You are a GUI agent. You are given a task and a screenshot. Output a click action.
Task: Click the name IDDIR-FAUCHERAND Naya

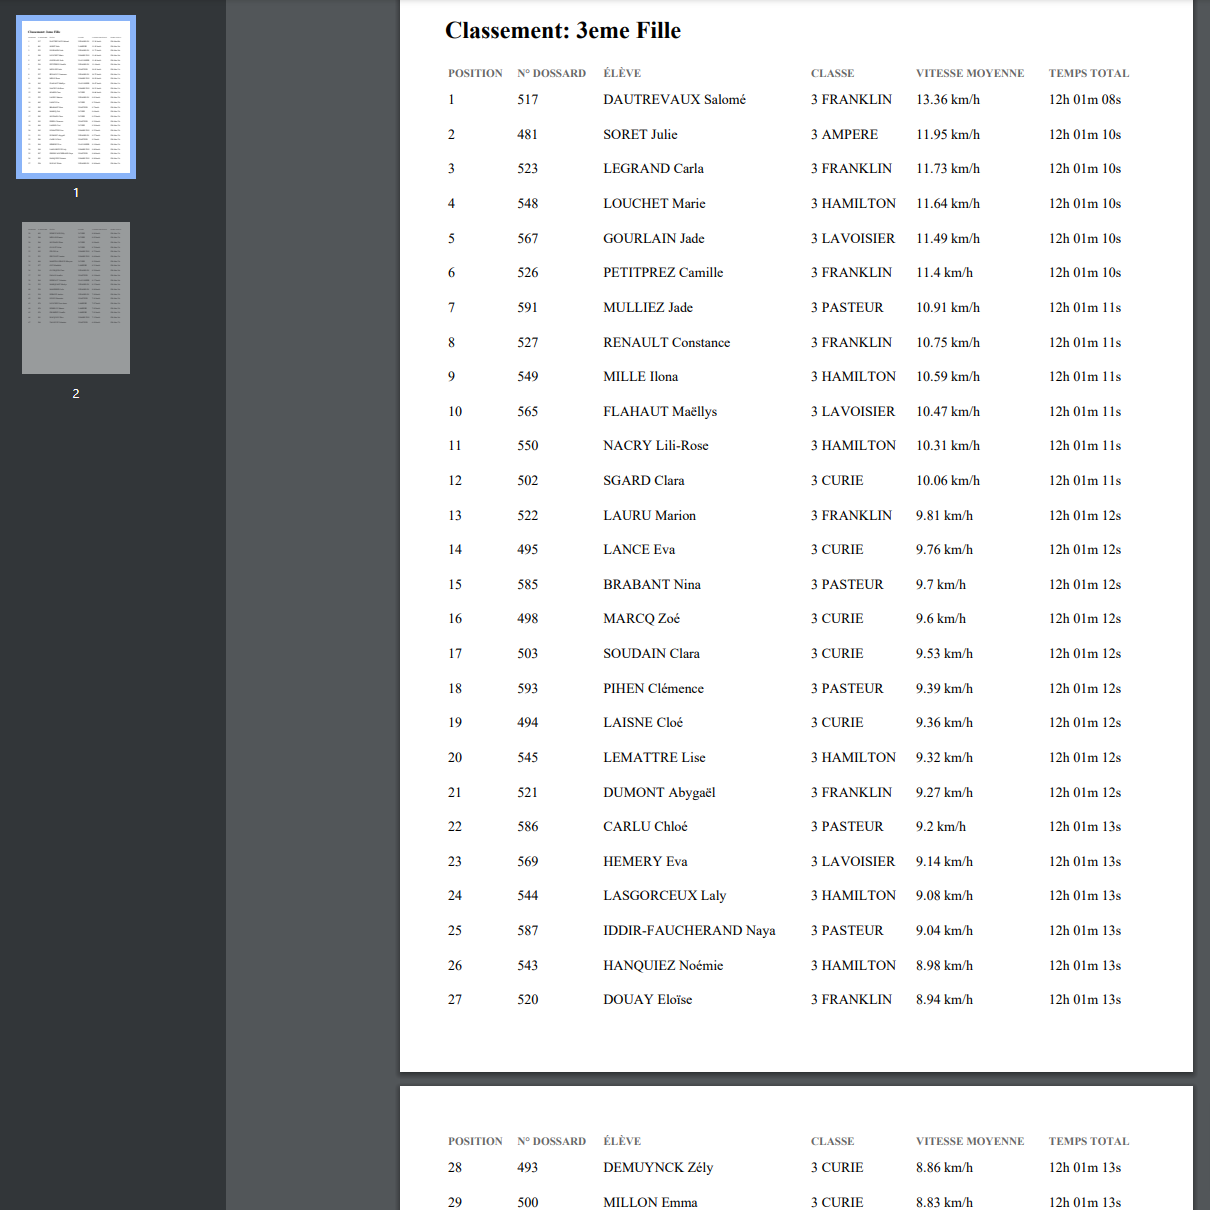pos(689,931)
